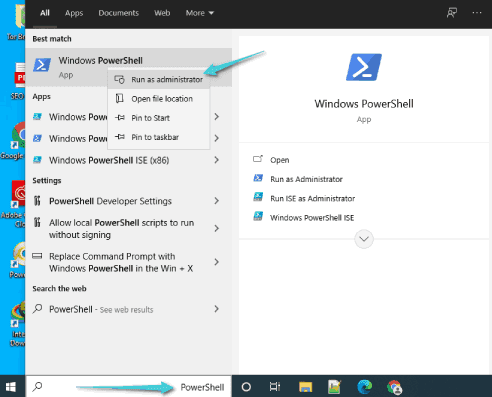Choose Pin to Start in the context menu
This screenshot has width=492, height=397.
pos(159,118)
